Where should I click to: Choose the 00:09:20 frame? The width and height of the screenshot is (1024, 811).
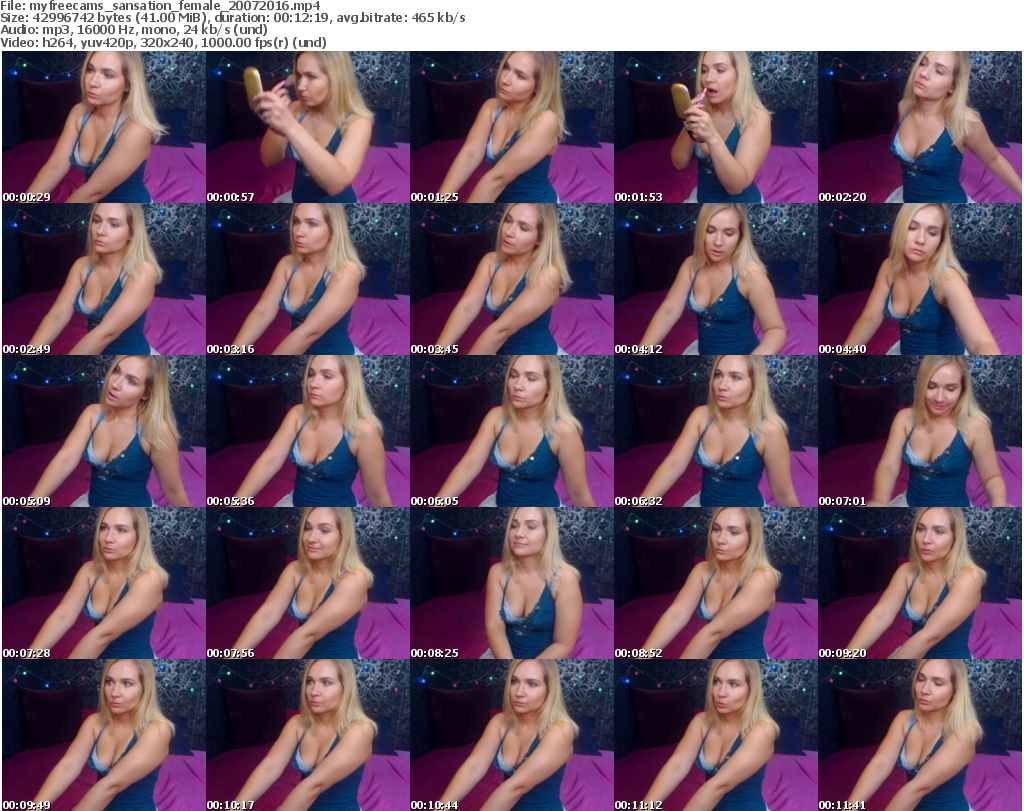click(920, 583)
